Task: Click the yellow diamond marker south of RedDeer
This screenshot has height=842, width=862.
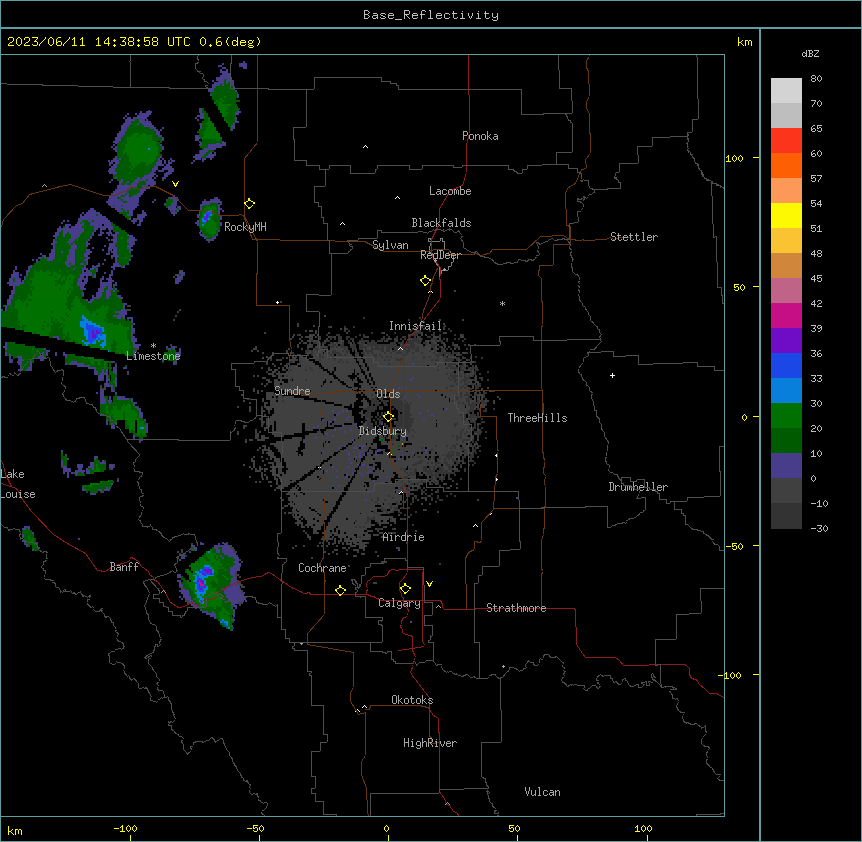Action: (426, 281)
